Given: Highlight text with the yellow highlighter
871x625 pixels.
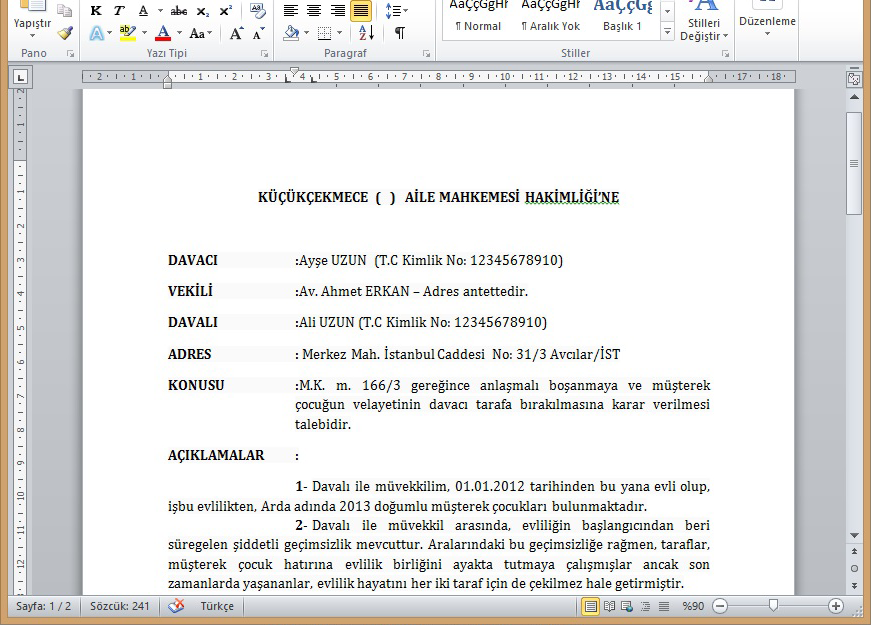Looking at the screenshot, I should (127, 33).
